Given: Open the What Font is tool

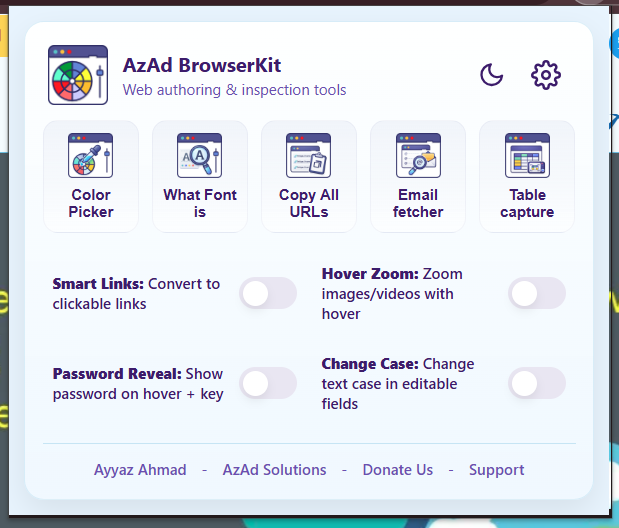Looking at the screenshot, I should [200, 176].
